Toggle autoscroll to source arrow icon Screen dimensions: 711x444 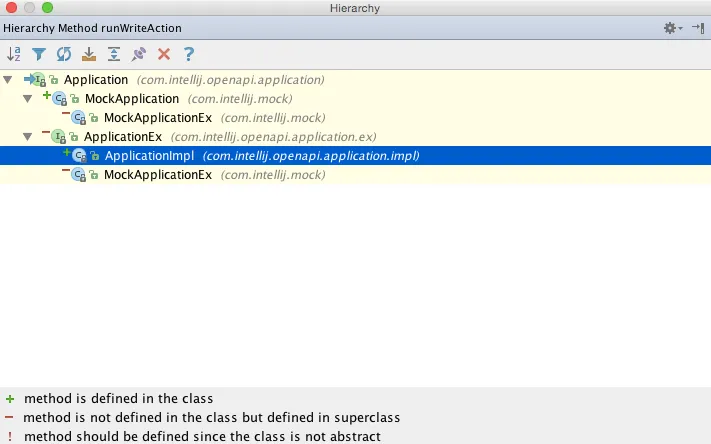(x=89, y=54)
